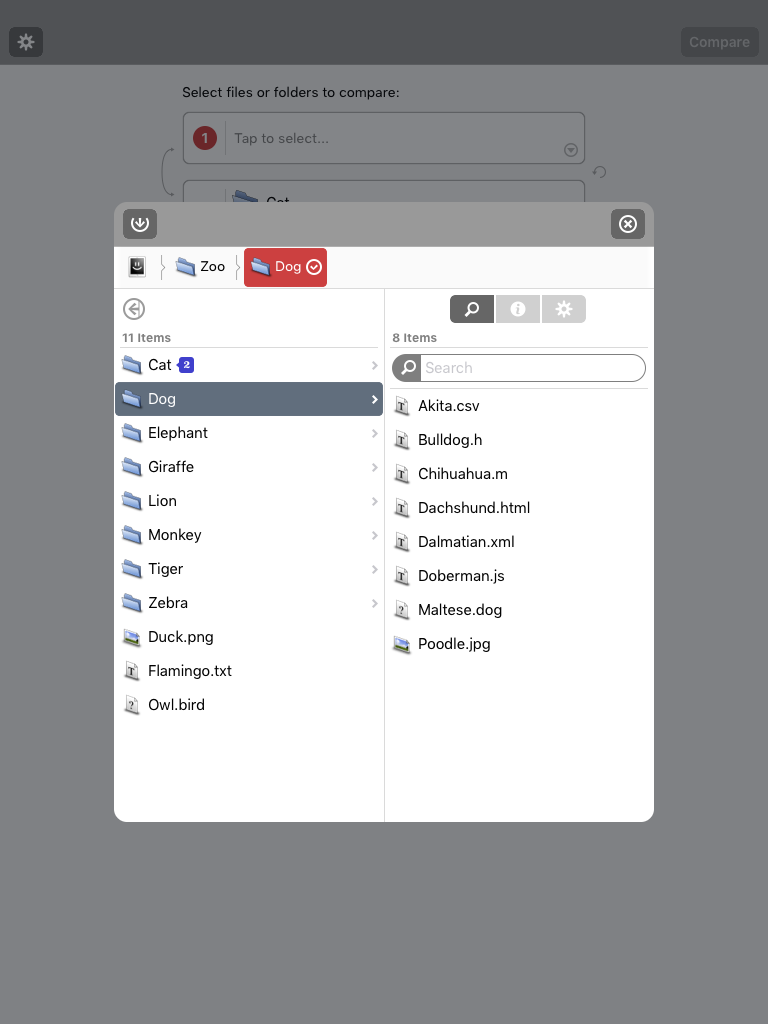Select the Owl.bird file
The width and height of the screenshot is (768, 1024).
(x=249, y=705)
